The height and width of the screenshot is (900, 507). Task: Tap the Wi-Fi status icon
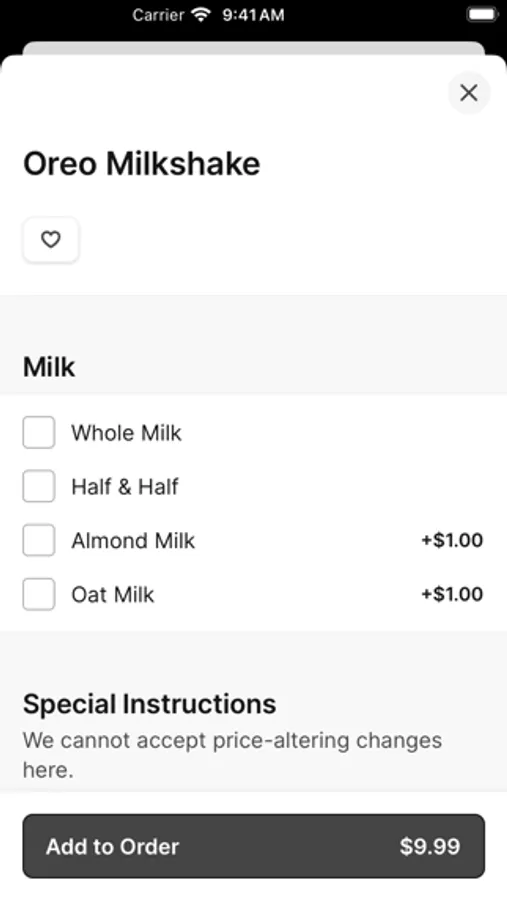click(202, 14)
